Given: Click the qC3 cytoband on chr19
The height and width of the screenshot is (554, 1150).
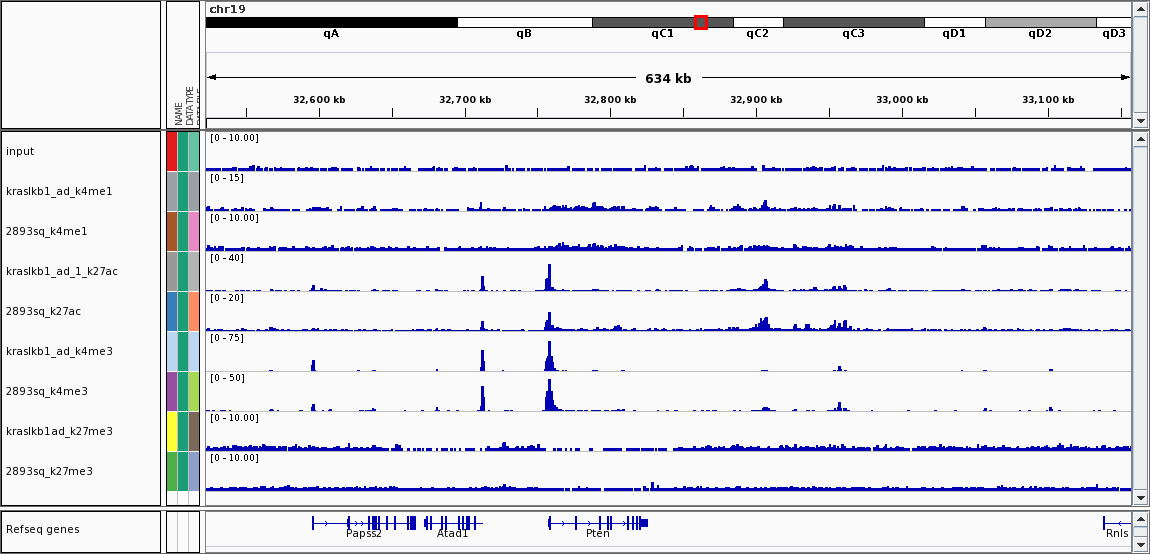Looking at the screenshot, I should [853, 22].
